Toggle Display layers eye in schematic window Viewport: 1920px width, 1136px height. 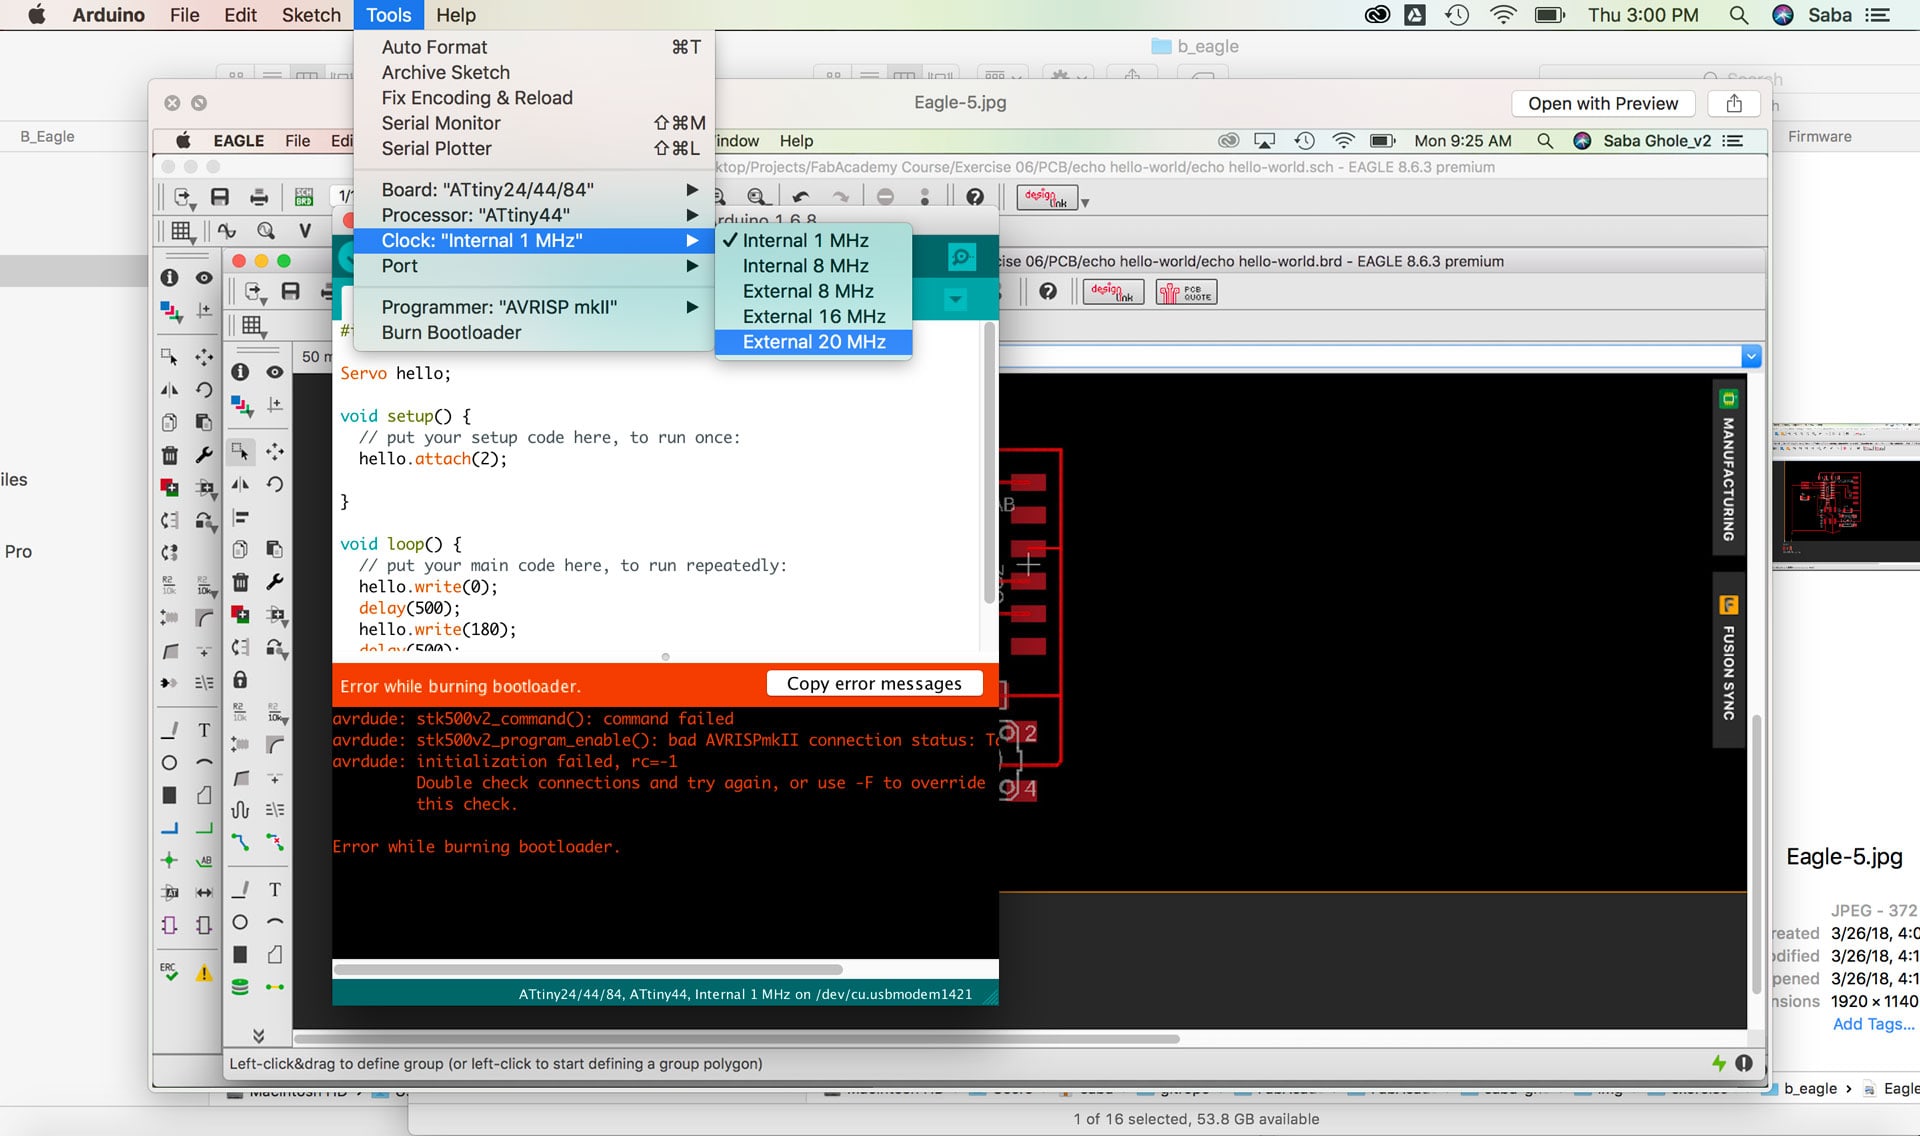click(204, 277)
